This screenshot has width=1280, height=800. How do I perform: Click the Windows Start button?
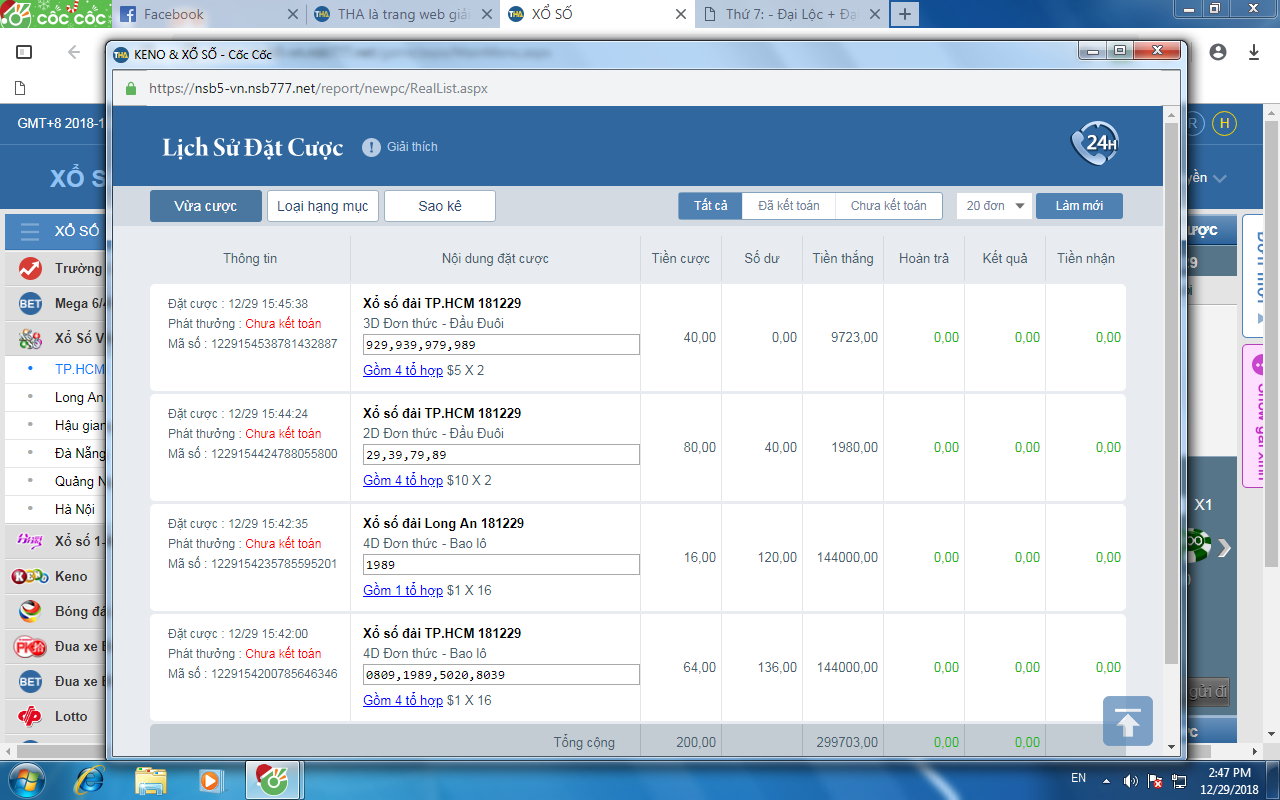[27, 779]
